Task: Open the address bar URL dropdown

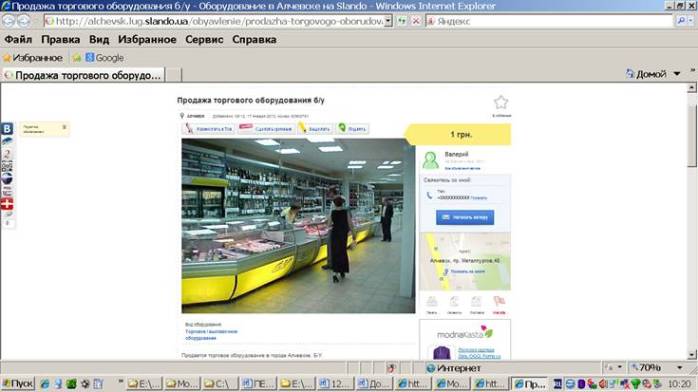Action: pos(388,21)
